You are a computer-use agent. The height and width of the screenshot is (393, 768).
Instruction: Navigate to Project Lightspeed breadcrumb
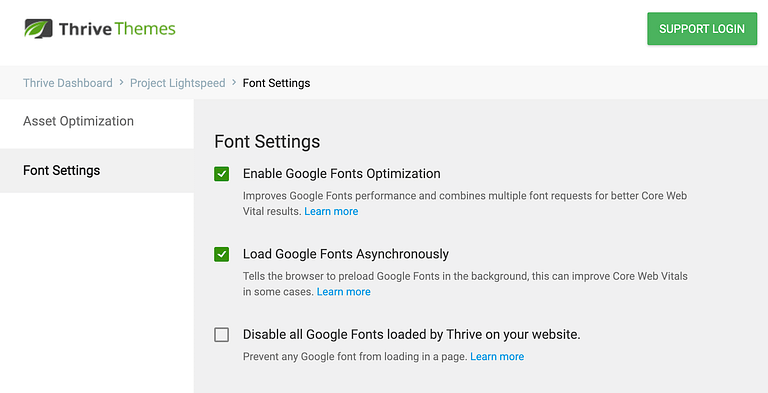[x=177, y=83]
